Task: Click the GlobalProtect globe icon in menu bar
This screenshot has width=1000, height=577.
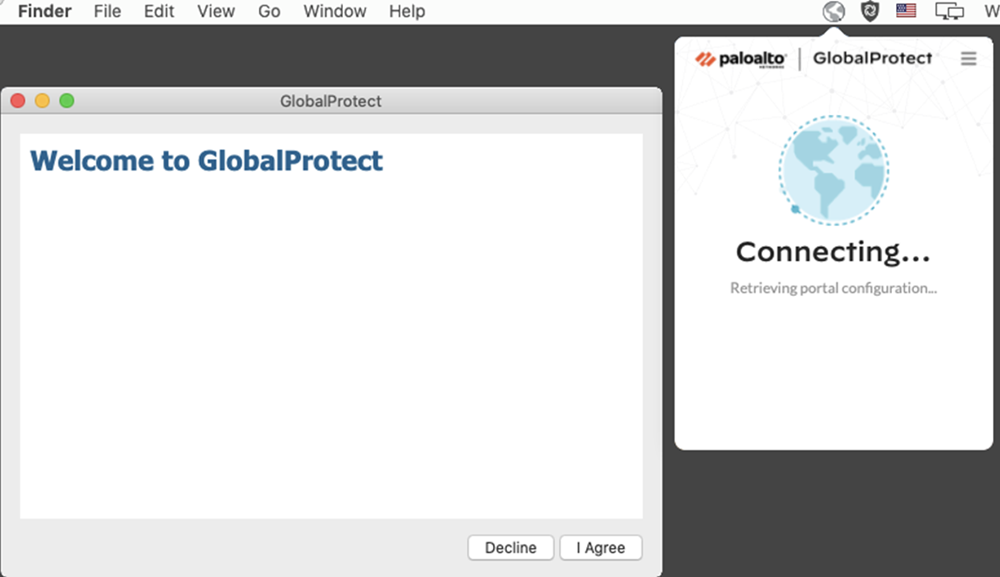Action: [833, 12]
